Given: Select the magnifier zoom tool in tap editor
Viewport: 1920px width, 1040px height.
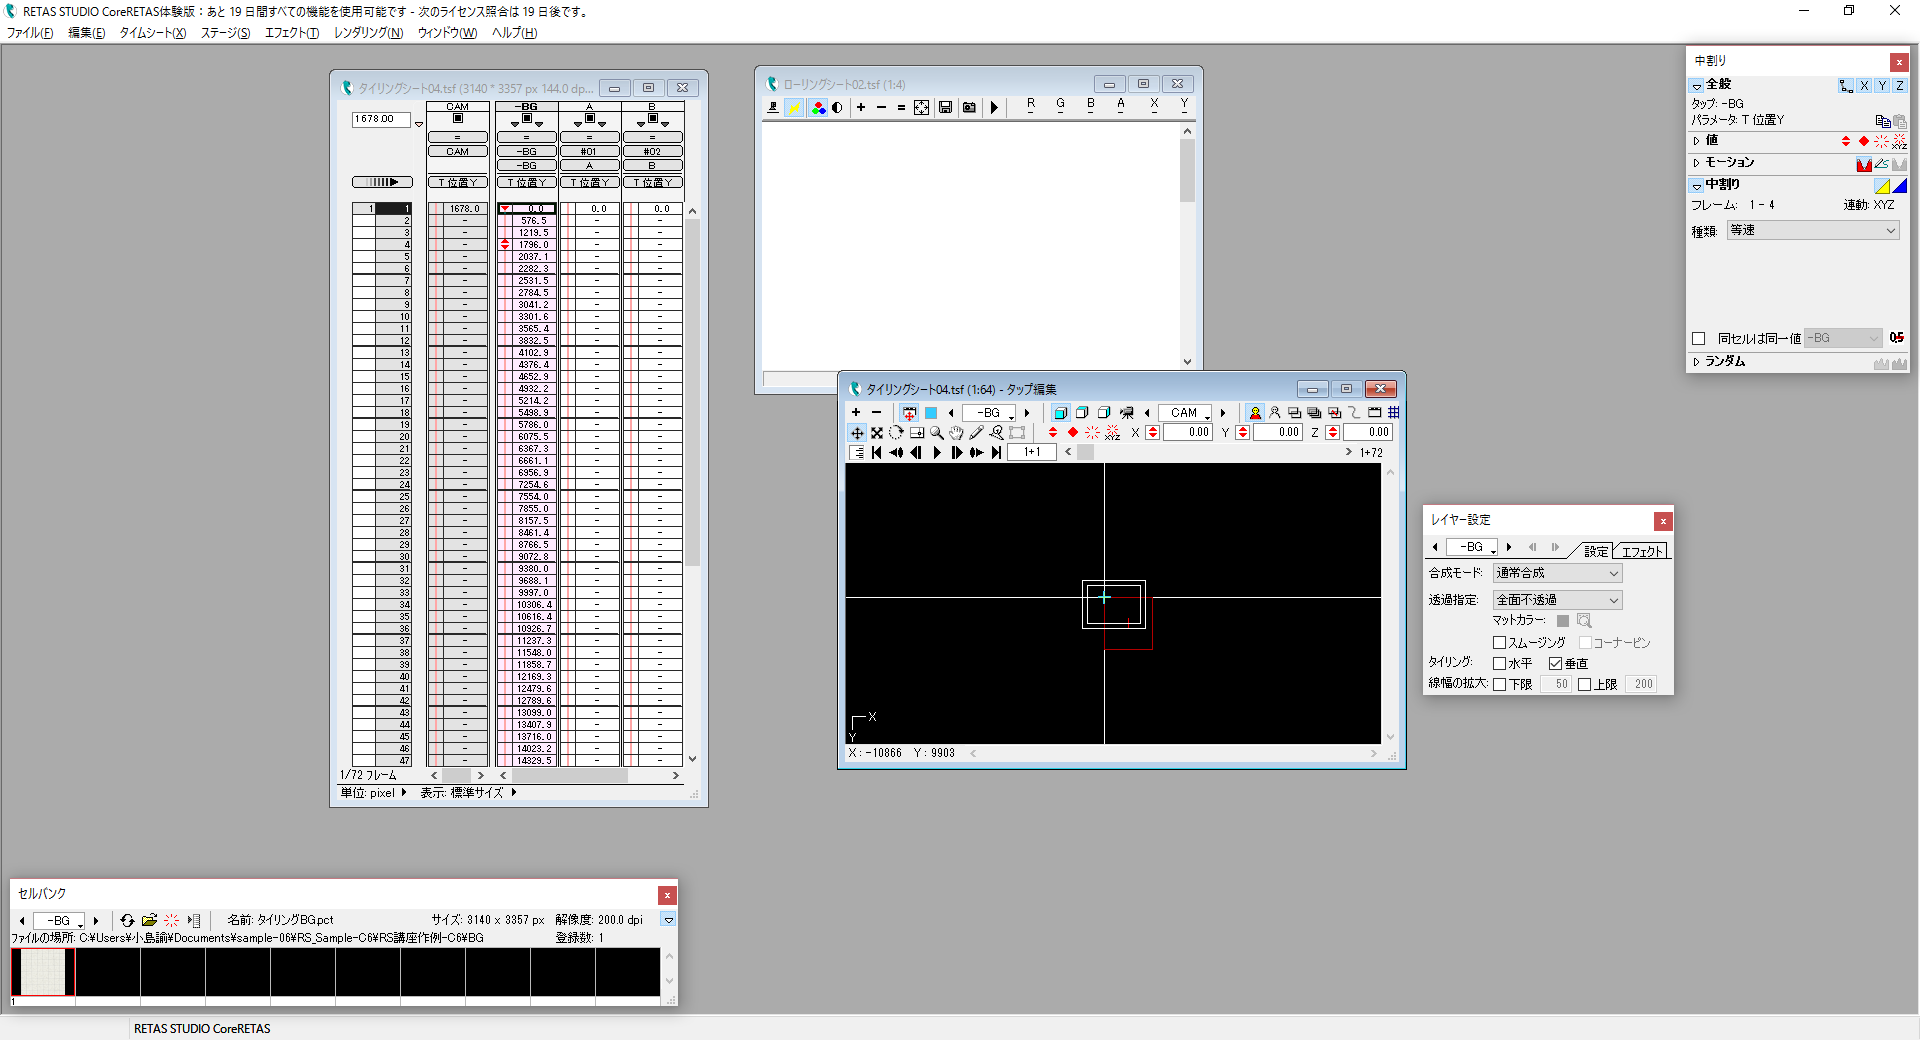Looking at the screenshot, I should [x=936, y=433].
